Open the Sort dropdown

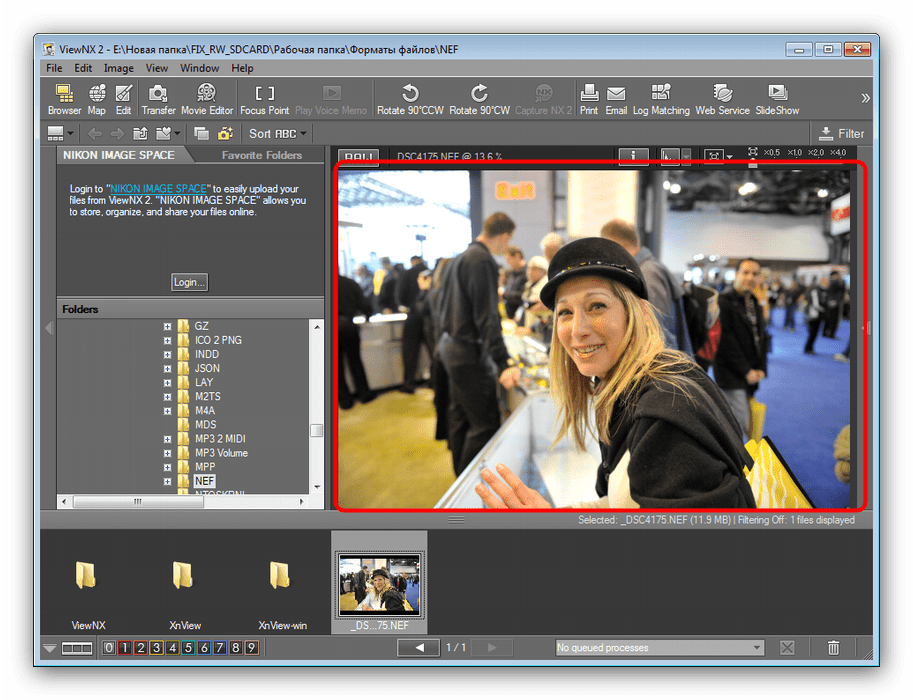(278, 133)
